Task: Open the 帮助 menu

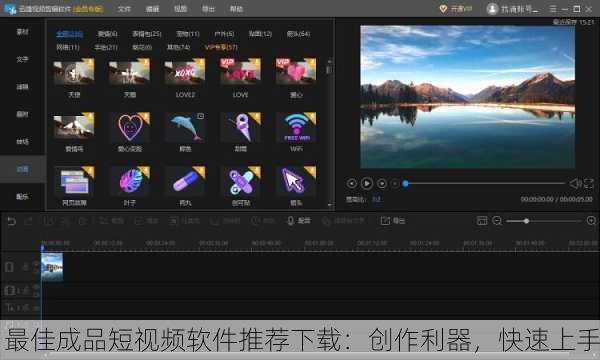Action: [236, 9]
